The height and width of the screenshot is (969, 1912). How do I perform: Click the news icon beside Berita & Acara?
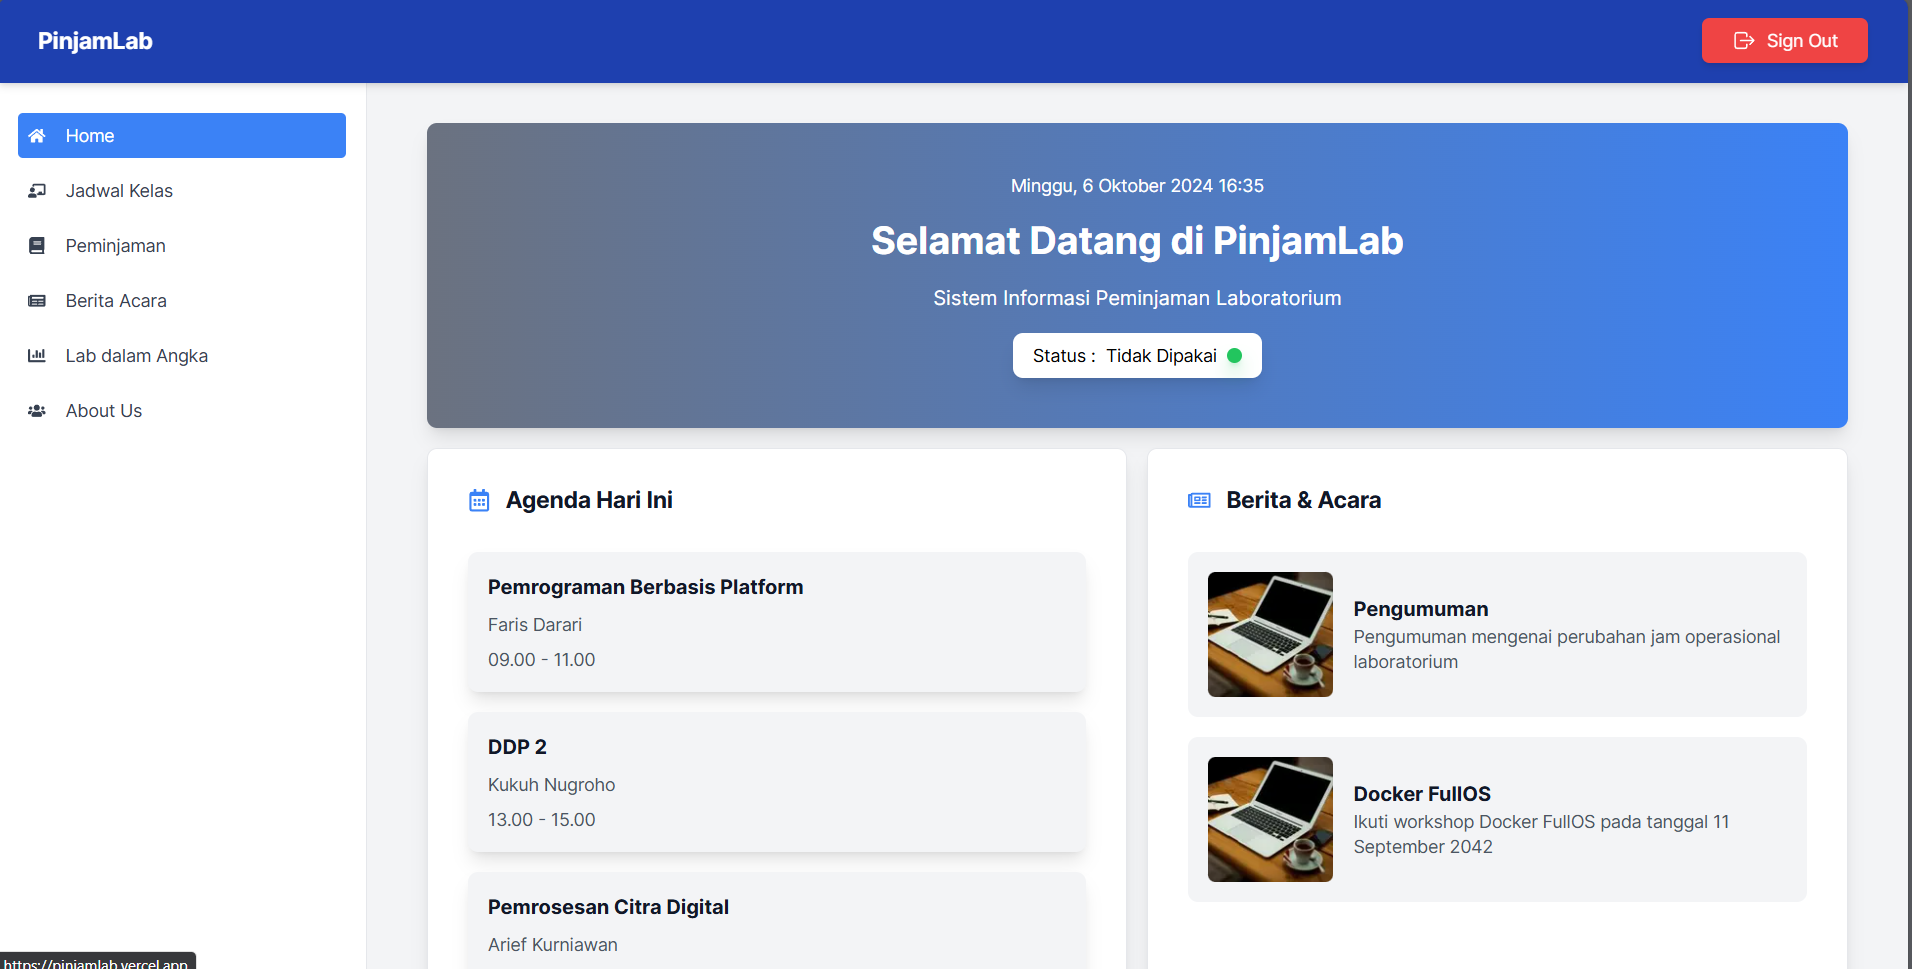pyautogui.click(x=1199, y=501)
